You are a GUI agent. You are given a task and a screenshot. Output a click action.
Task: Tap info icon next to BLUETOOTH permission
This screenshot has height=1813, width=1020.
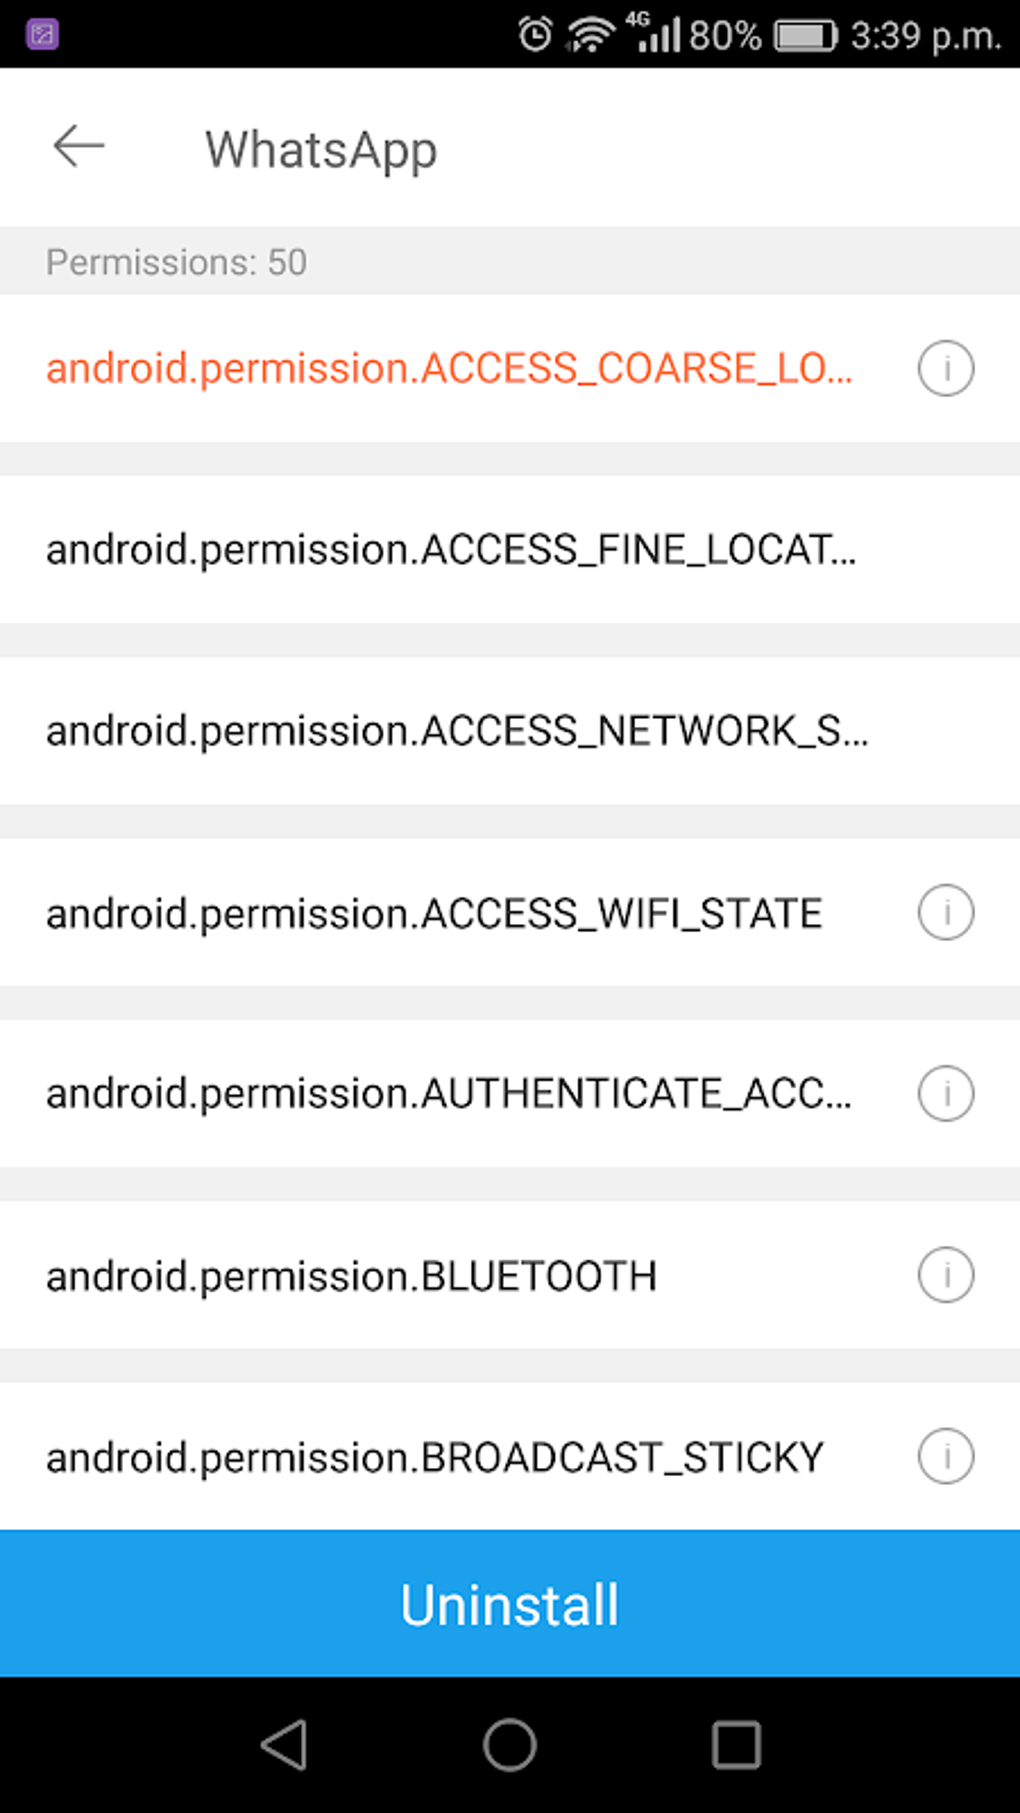[945, 1275]
